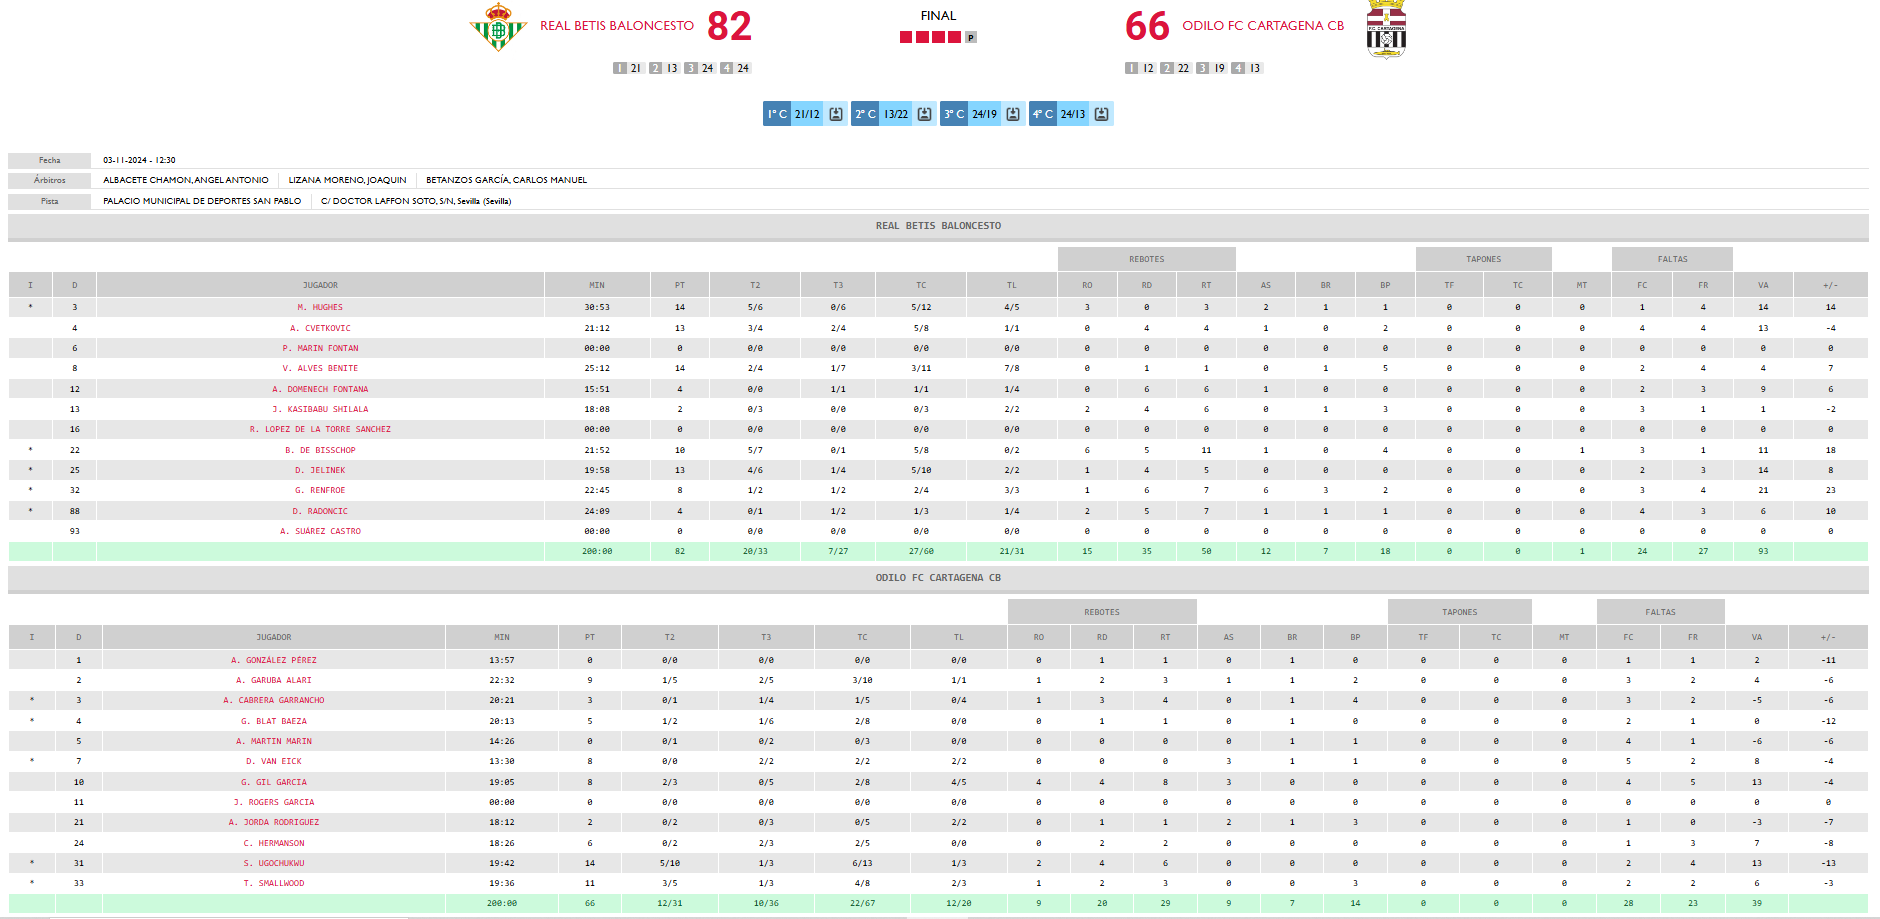Screen dimensions: 1880x919
Task: Open player J. Kasibabu Shilala
Action: coord(320,409)
